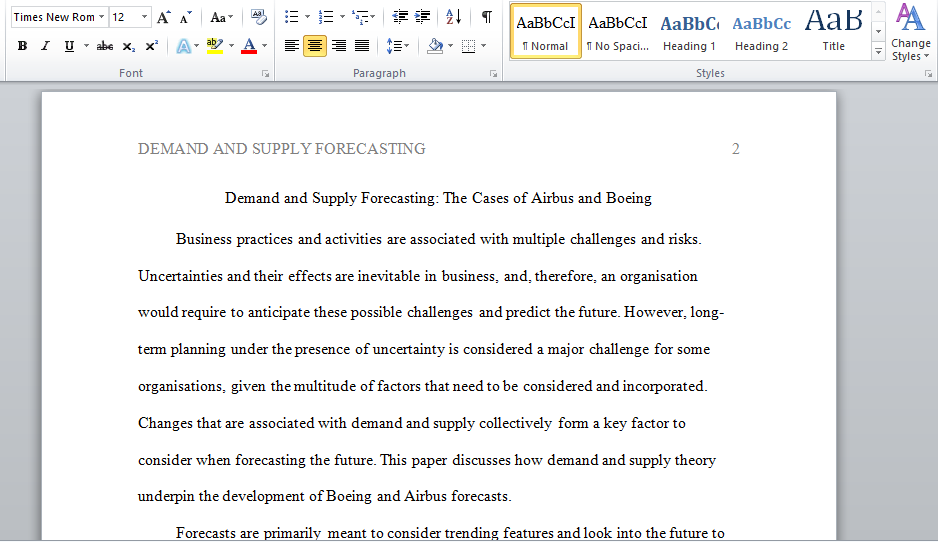This screenshot has height=542, width=938.
Task: Apply yellow text highlight color
Action: [214, 46]
